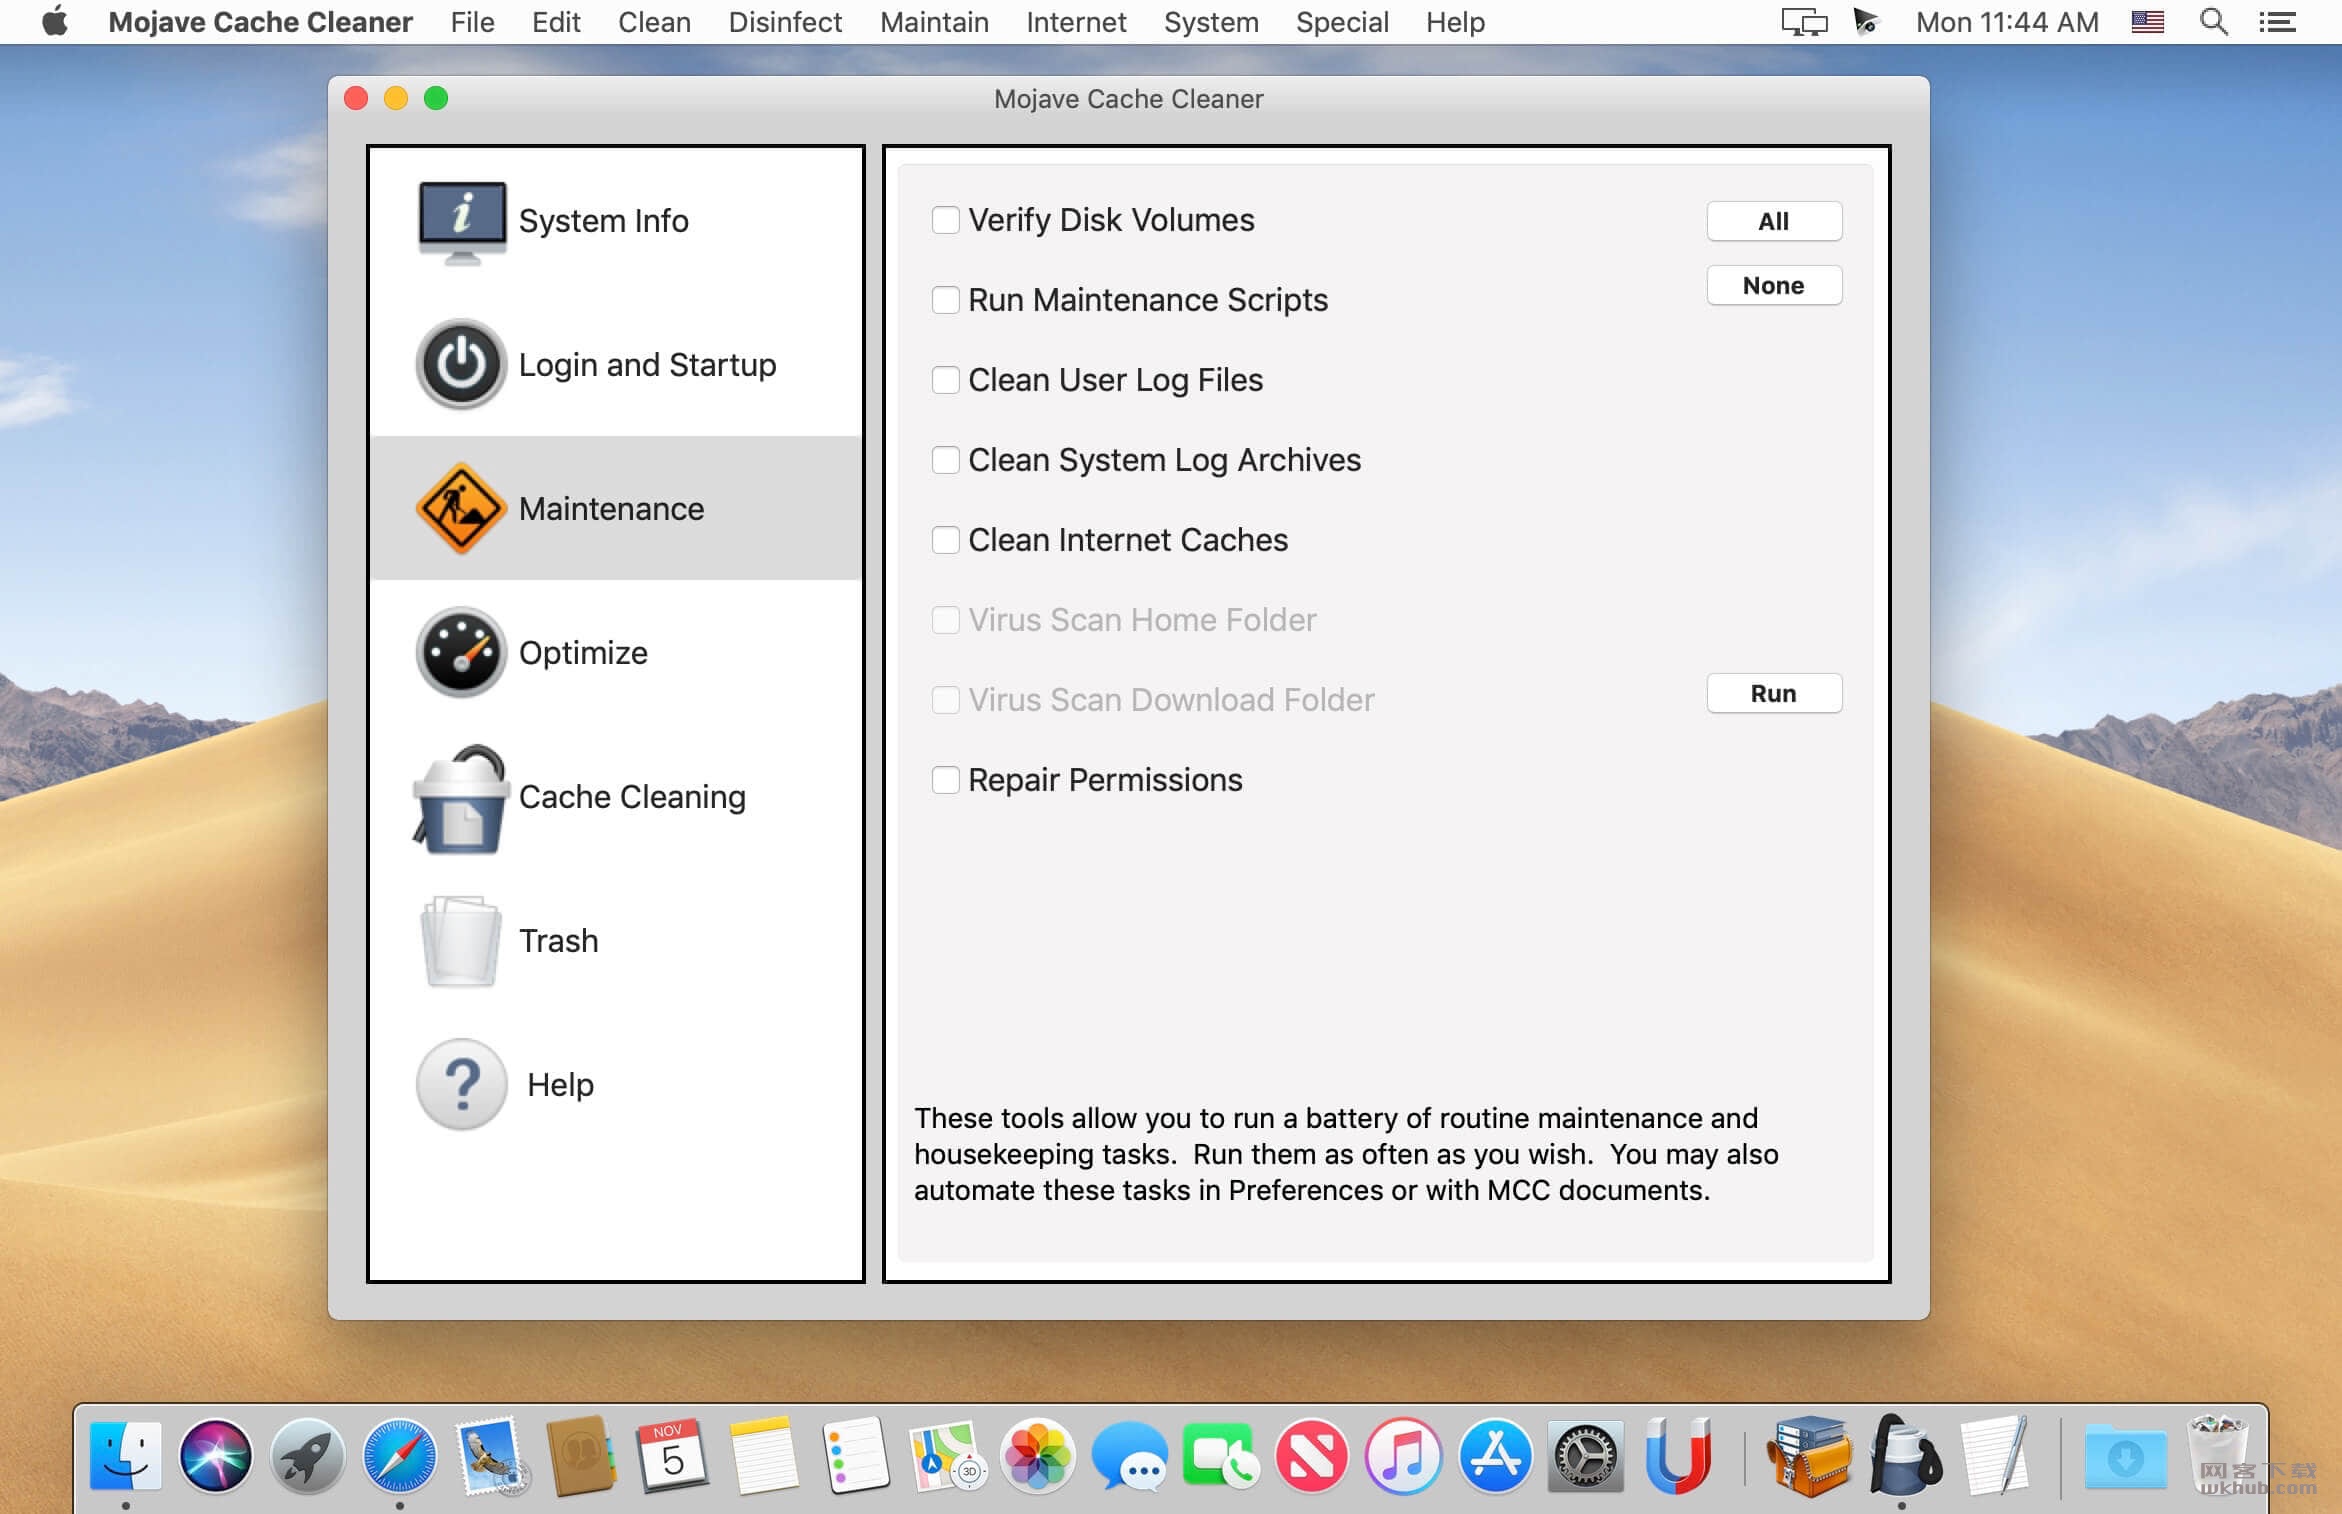Open Notification Center list icon

pyautogui.click(x=2278, y=22)
